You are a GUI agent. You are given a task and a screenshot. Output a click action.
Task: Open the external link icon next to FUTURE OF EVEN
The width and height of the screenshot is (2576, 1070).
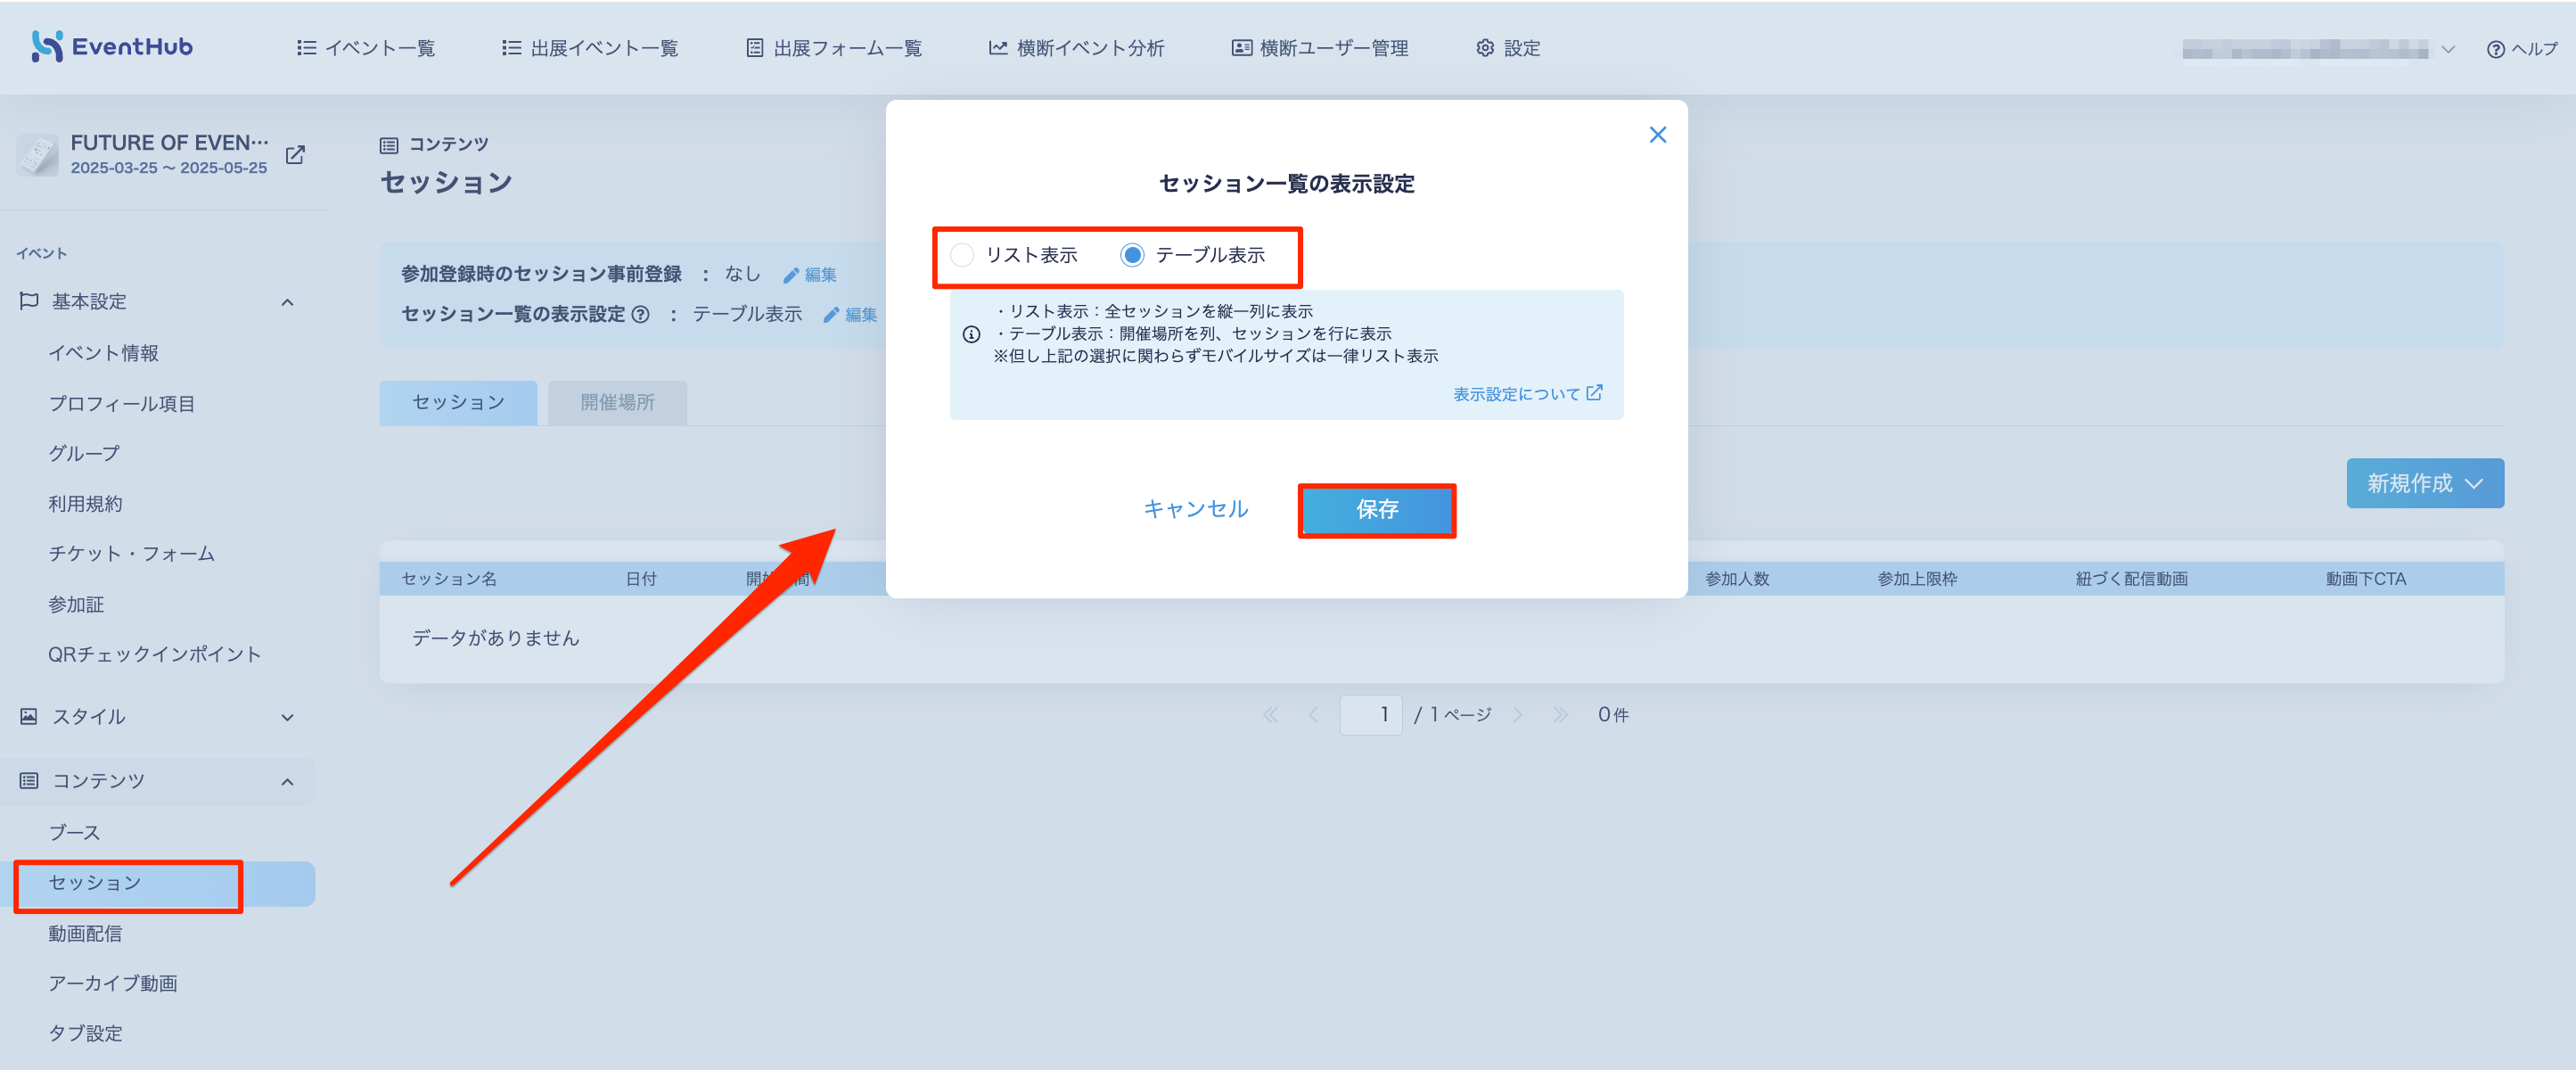pyautogui.click(x=295, y=155)
